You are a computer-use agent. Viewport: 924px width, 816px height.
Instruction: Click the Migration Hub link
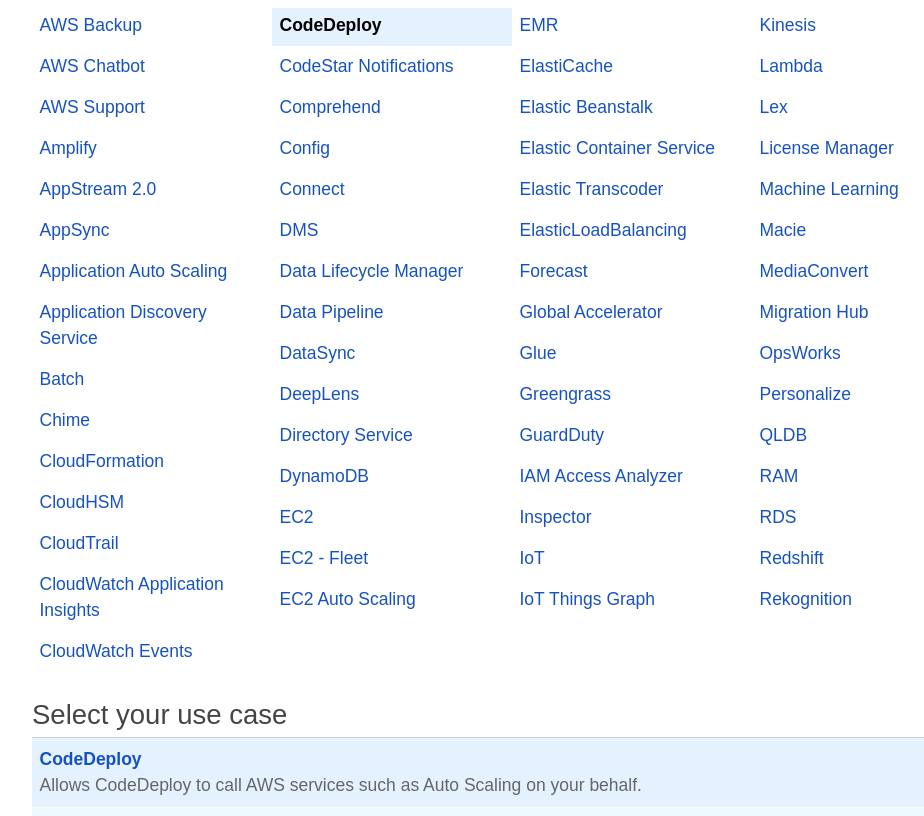813,312
